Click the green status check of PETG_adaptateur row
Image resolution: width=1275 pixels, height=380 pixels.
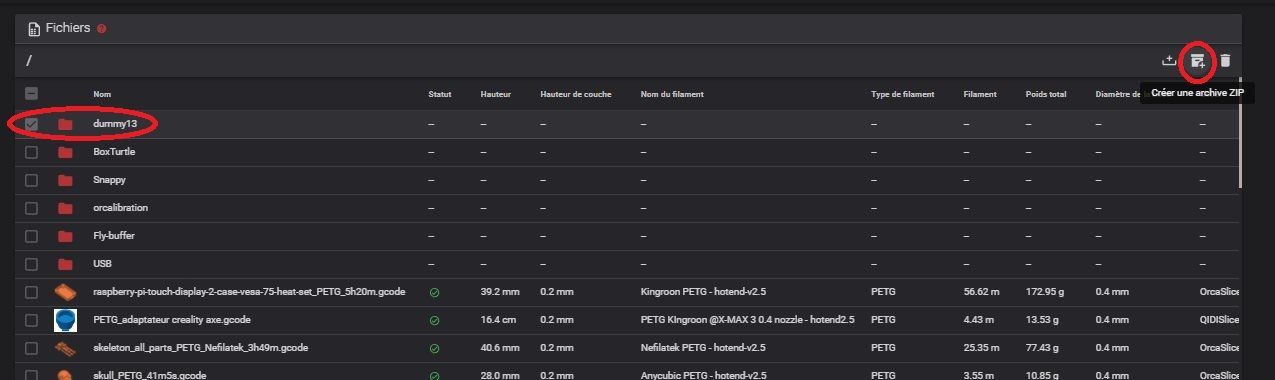(x=434, y=320)
